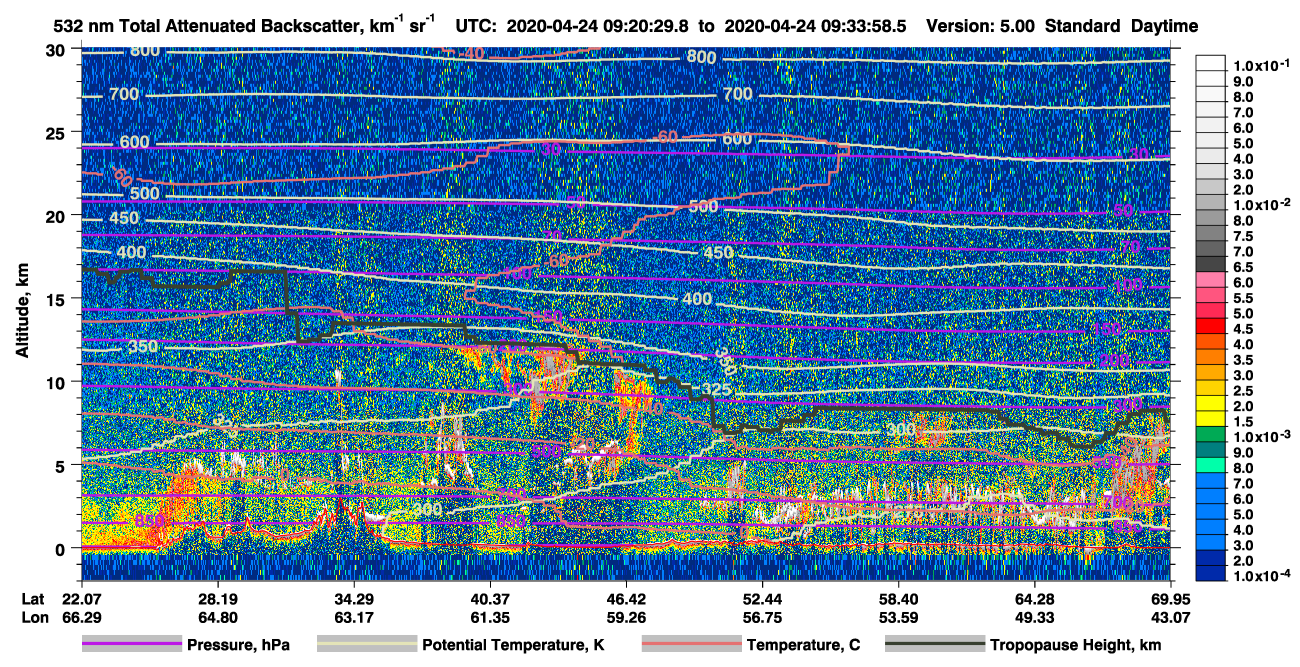Click the longitude value '59.26'
Screen dimensions: 1300x667
[626, 617]
